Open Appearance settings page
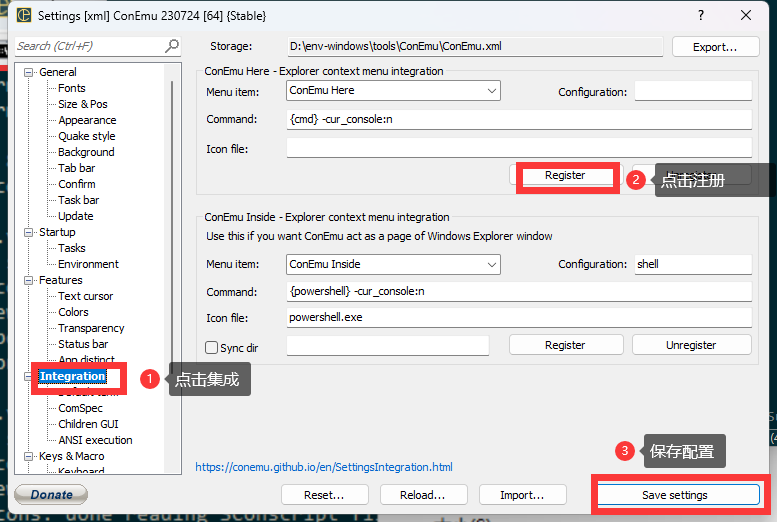 point(87,120)
